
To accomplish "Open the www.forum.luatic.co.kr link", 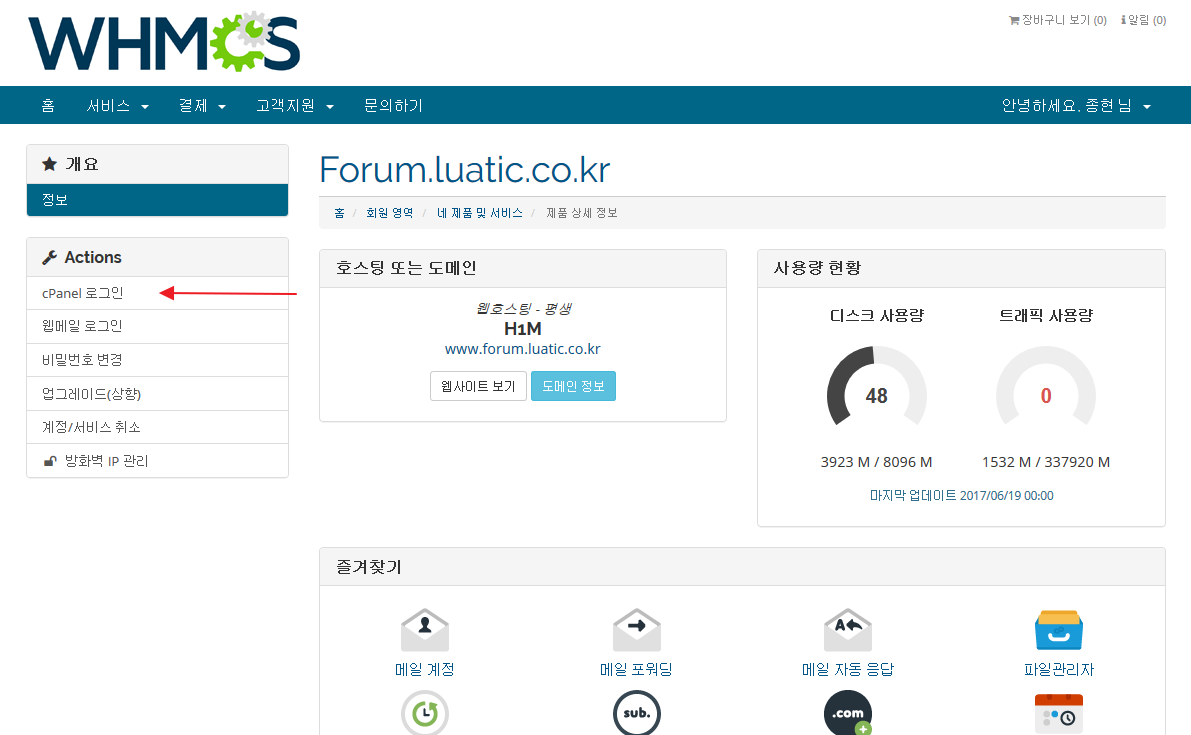I will (x=522, y=348).
